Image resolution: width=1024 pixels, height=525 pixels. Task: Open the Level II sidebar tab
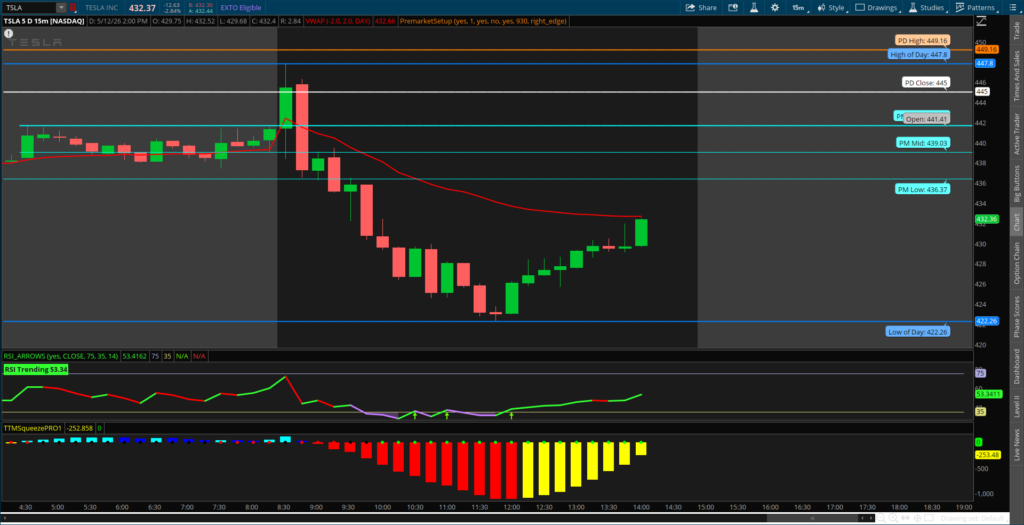click(x=1016, y=406)
